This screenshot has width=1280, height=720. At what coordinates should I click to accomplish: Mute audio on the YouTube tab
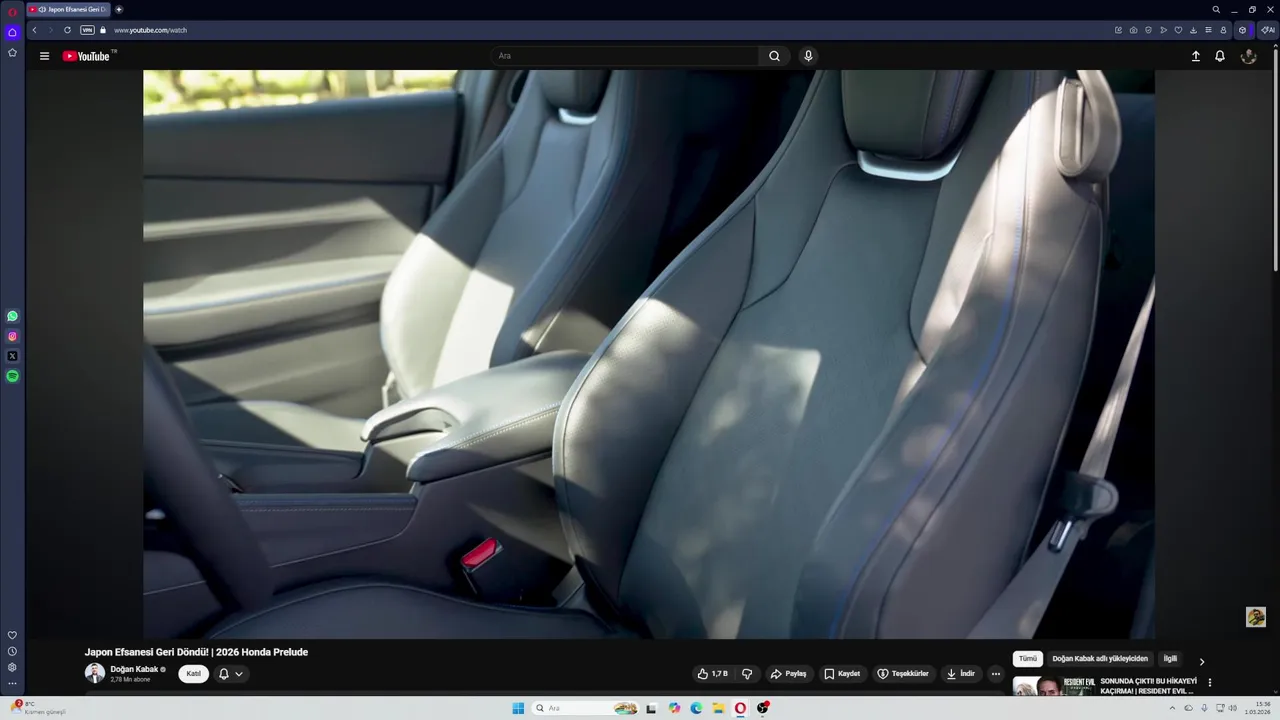(42, 9)
